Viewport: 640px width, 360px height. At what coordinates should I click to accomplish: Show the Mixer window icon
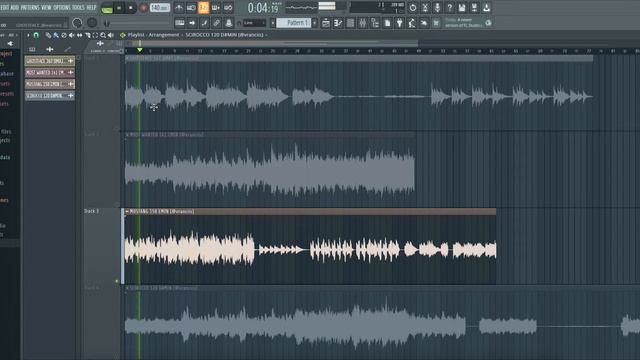point(362,23)
